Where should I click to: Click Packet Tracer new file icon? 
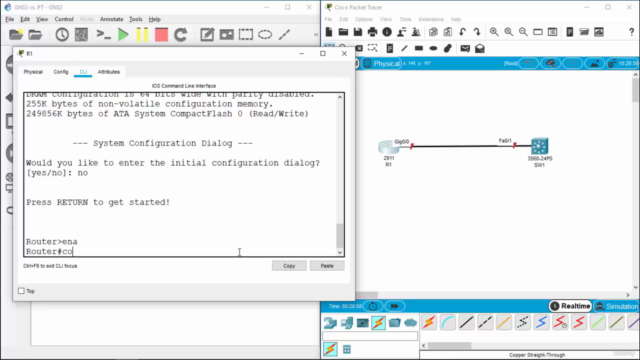329,32
